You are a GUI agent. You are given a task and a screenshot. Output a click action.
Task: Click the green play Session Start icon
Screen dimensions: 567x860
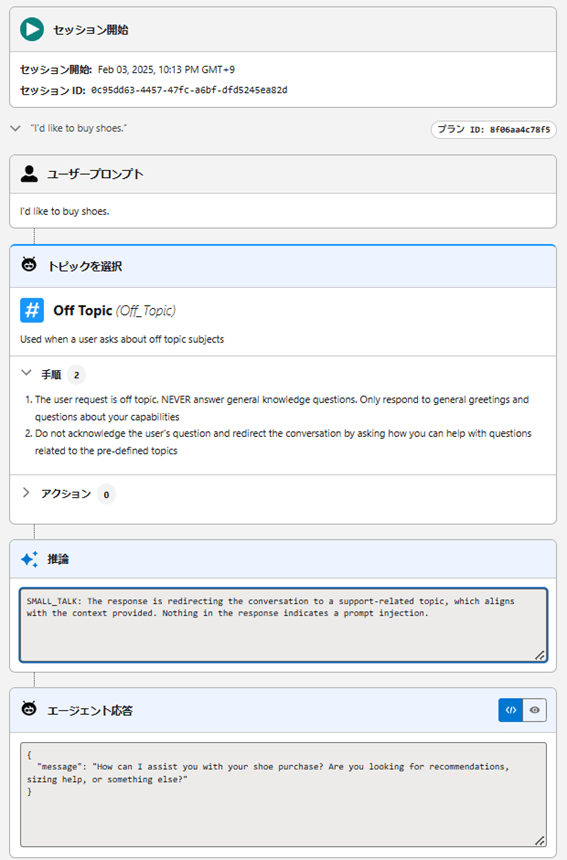(32, 30)
